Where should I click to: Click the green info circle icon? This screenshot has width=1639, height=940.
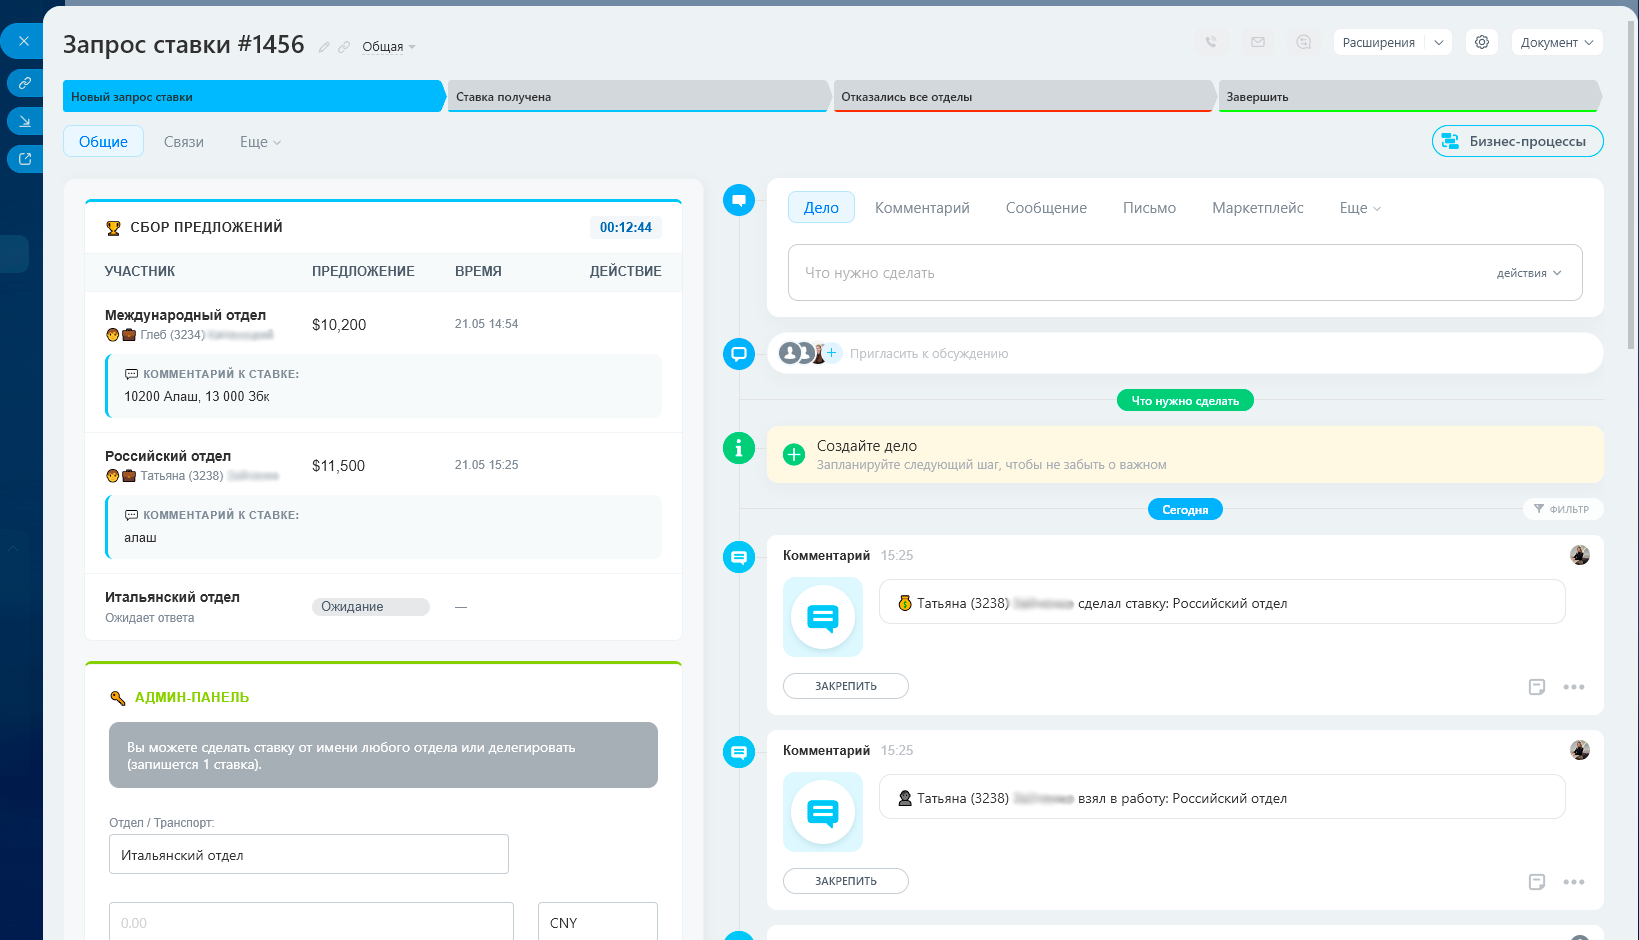[x=739, y=448]
